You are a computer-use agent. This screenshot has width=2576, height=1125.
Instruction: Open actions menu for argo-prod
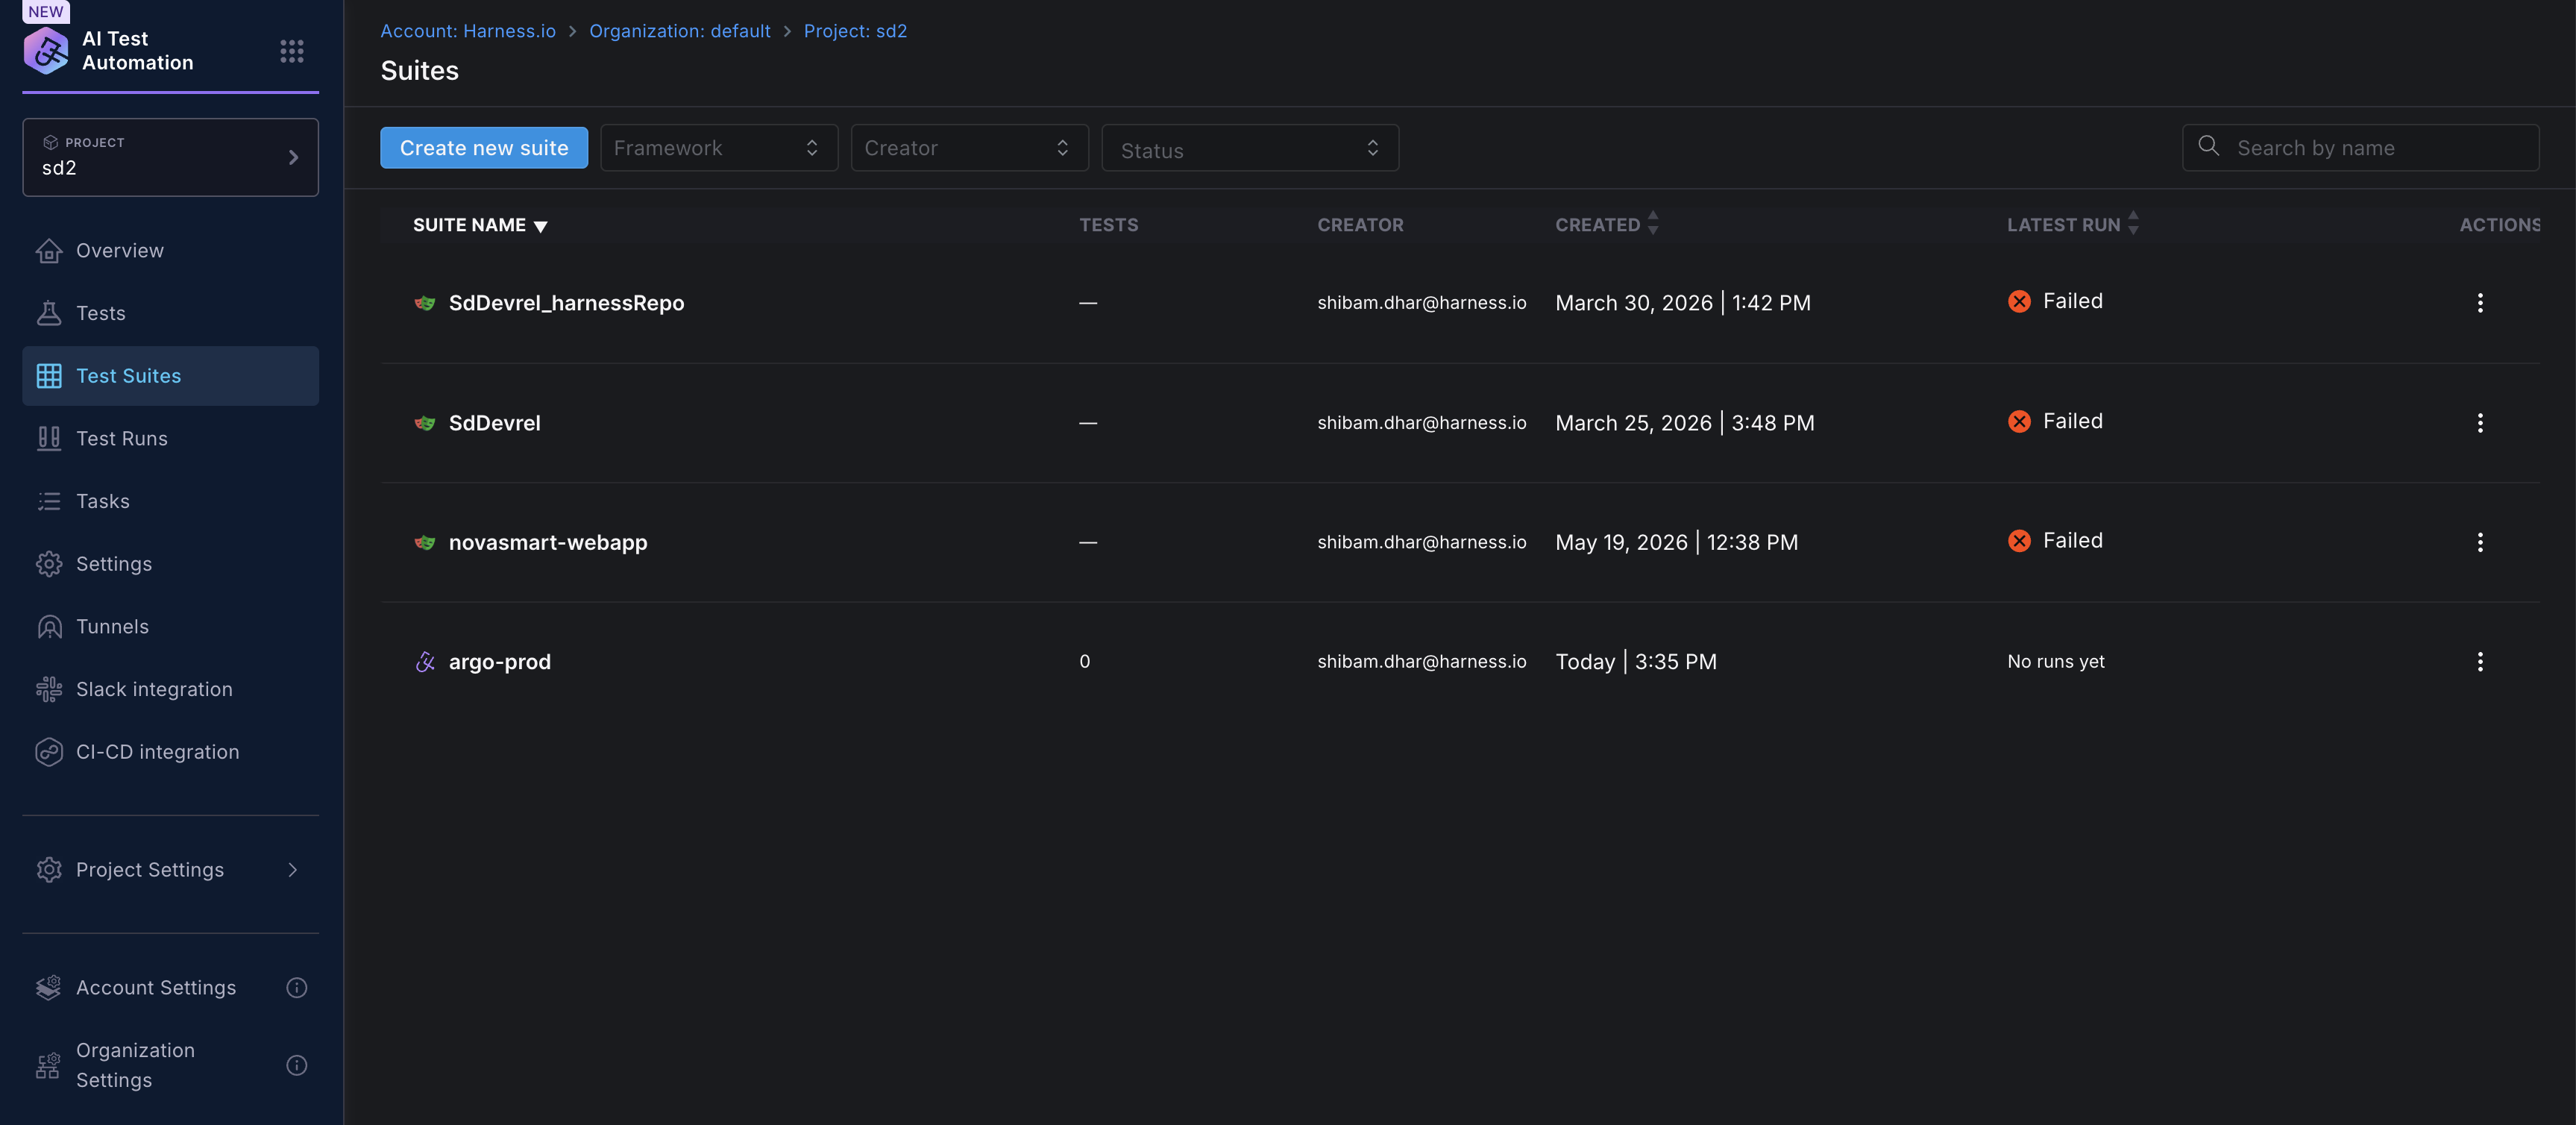tap(2480, 662)
